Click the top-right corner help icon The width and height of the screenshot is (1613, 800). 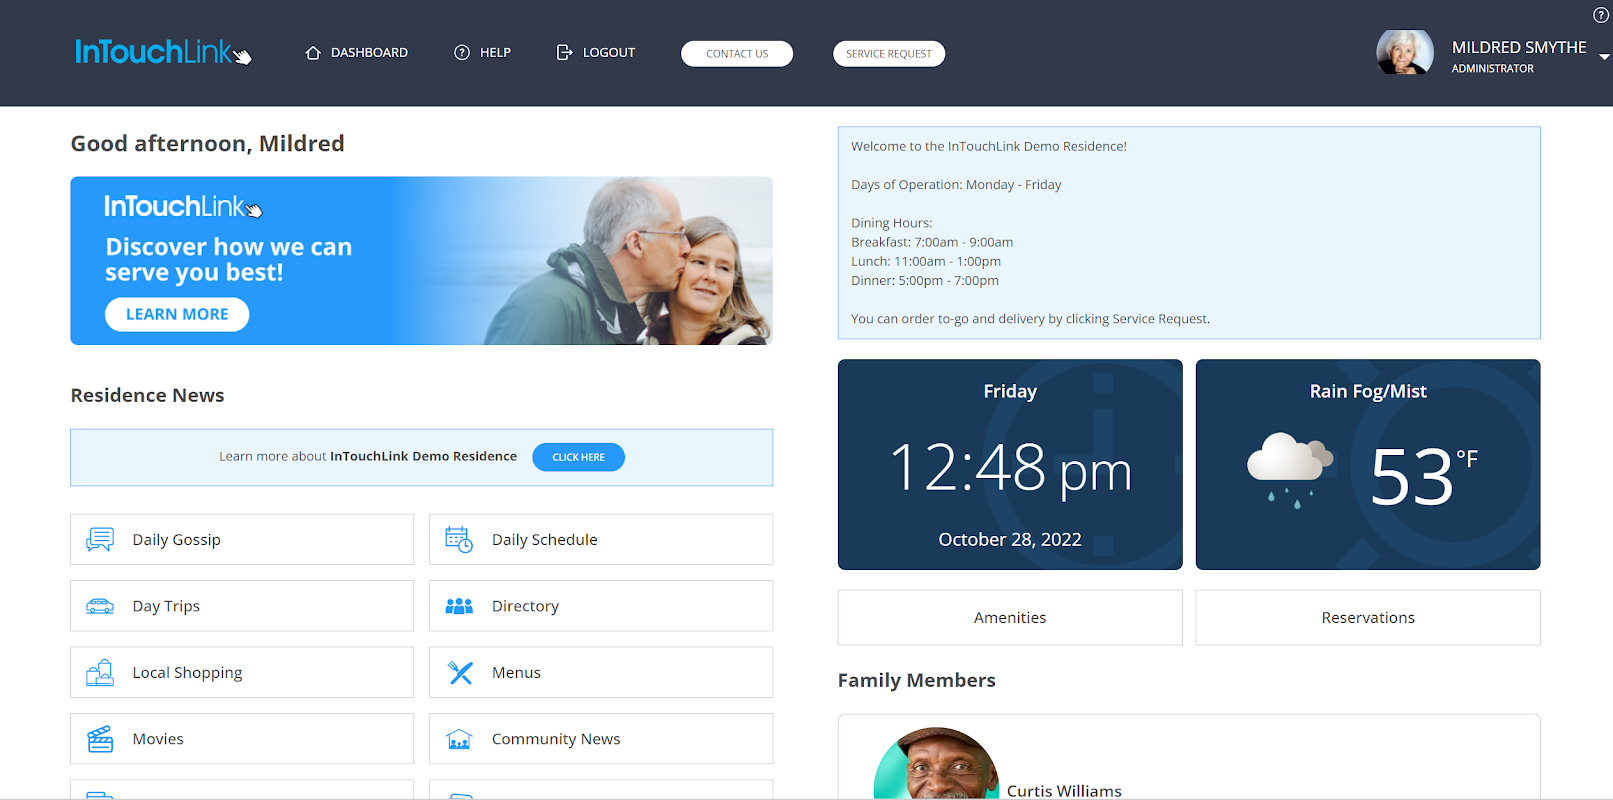(1601, 15)
